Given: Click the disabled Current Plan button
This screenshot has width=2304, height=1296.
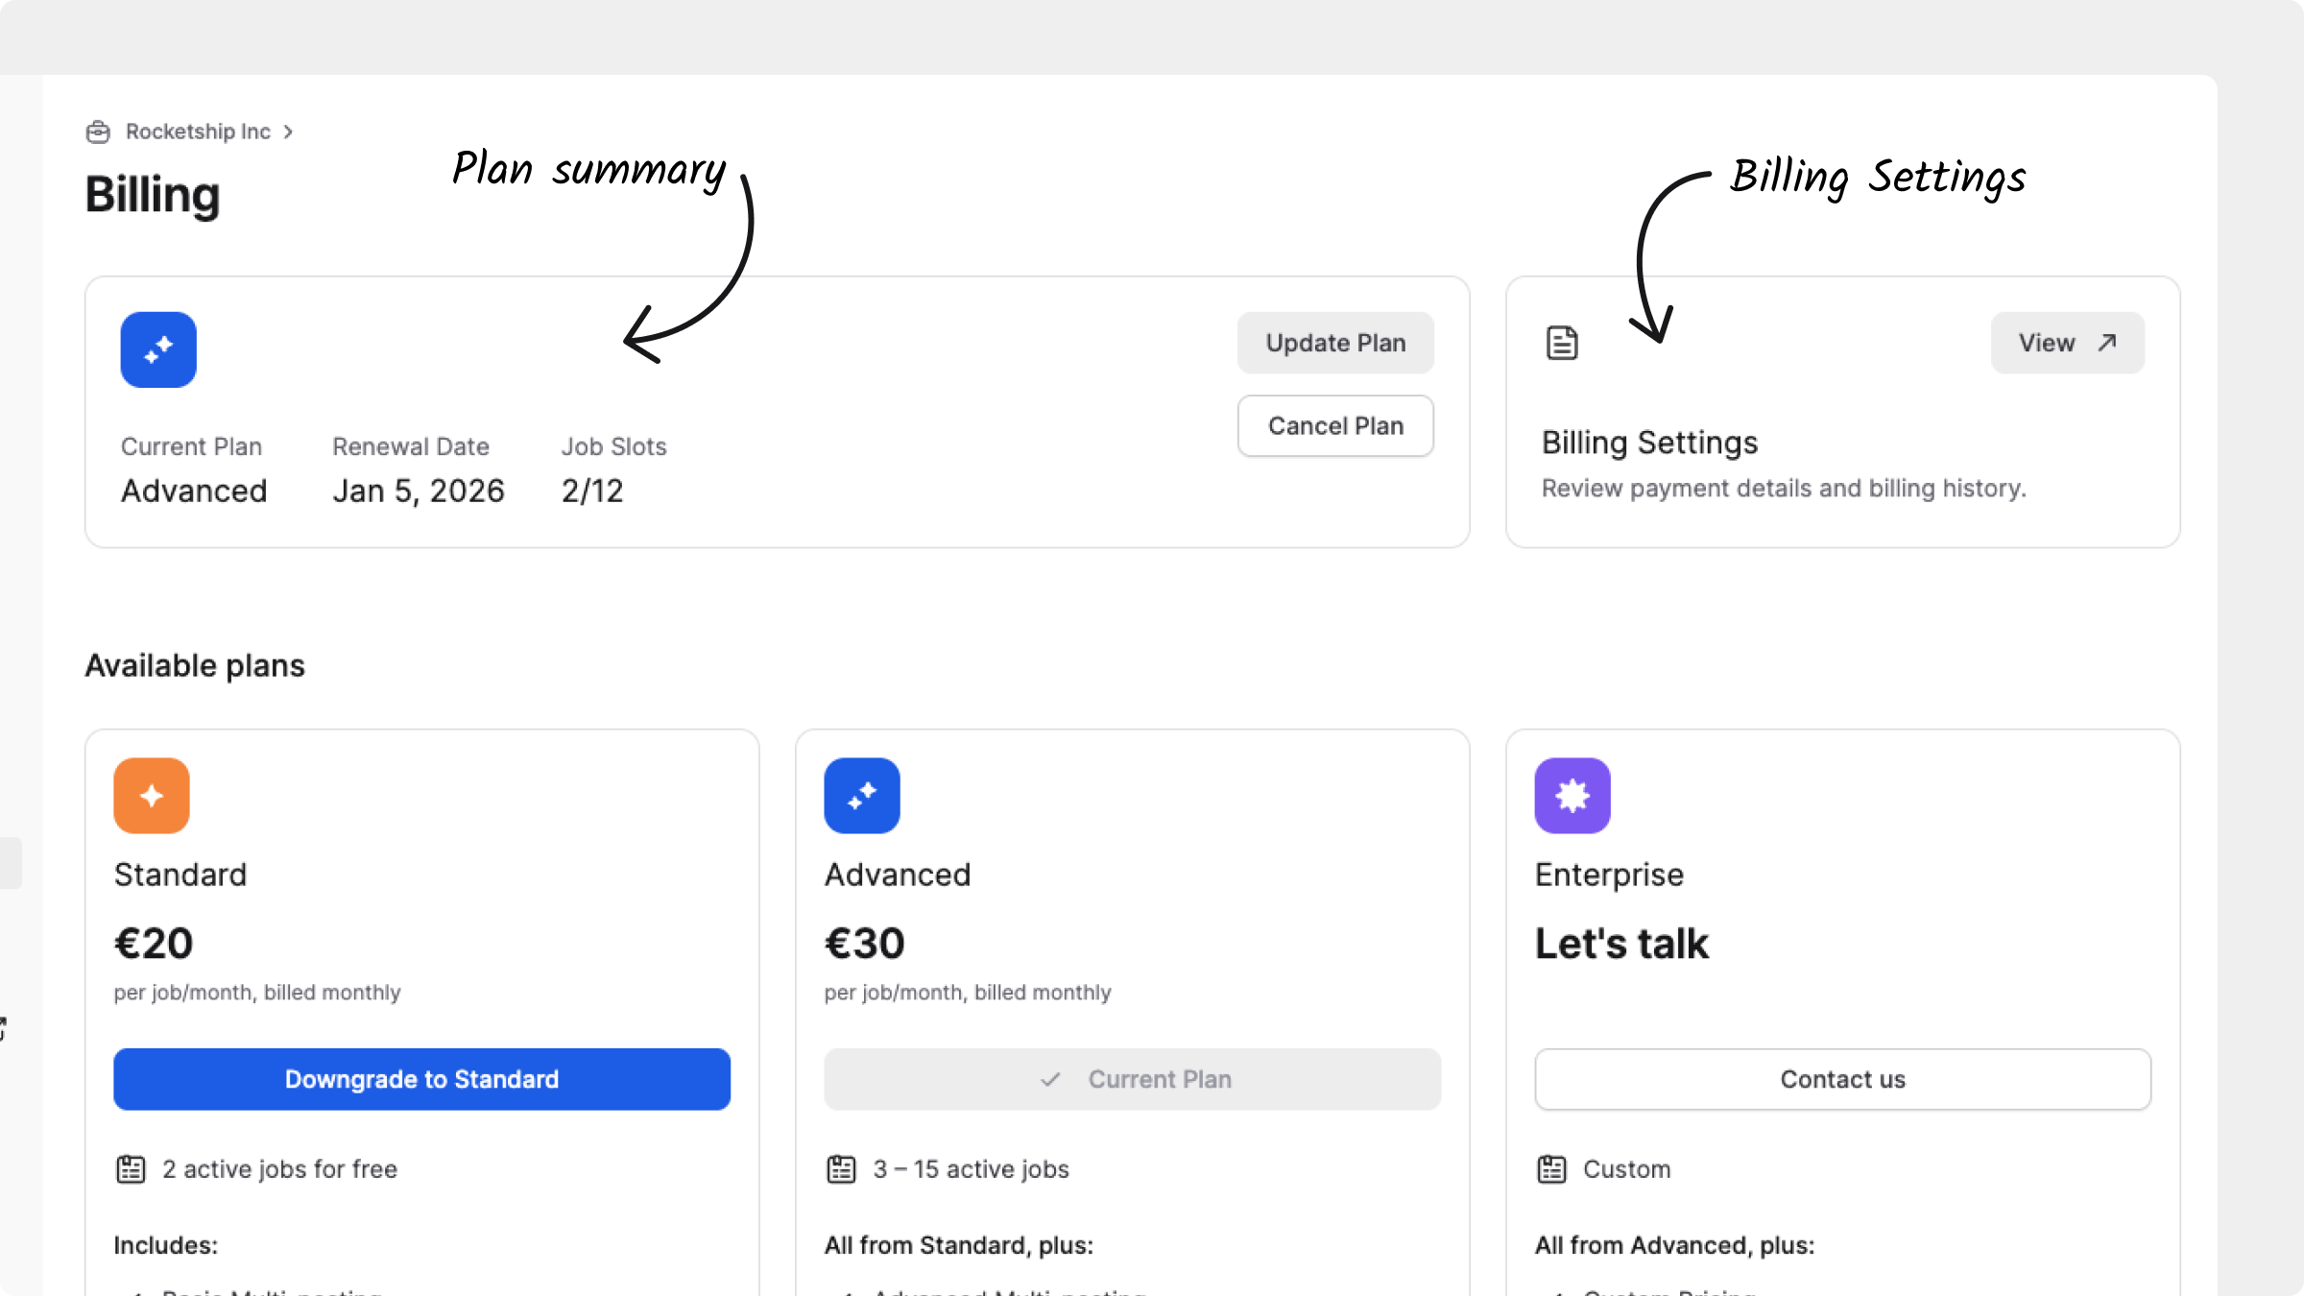Looking at the screenshot, I should 1132,1079.
